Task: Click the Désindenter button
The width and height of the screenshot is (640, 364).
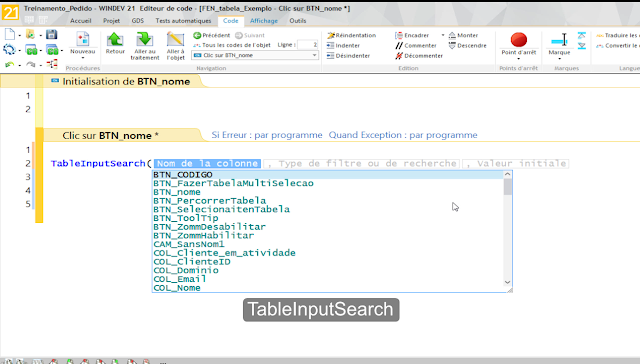Action: pos(348,56)
